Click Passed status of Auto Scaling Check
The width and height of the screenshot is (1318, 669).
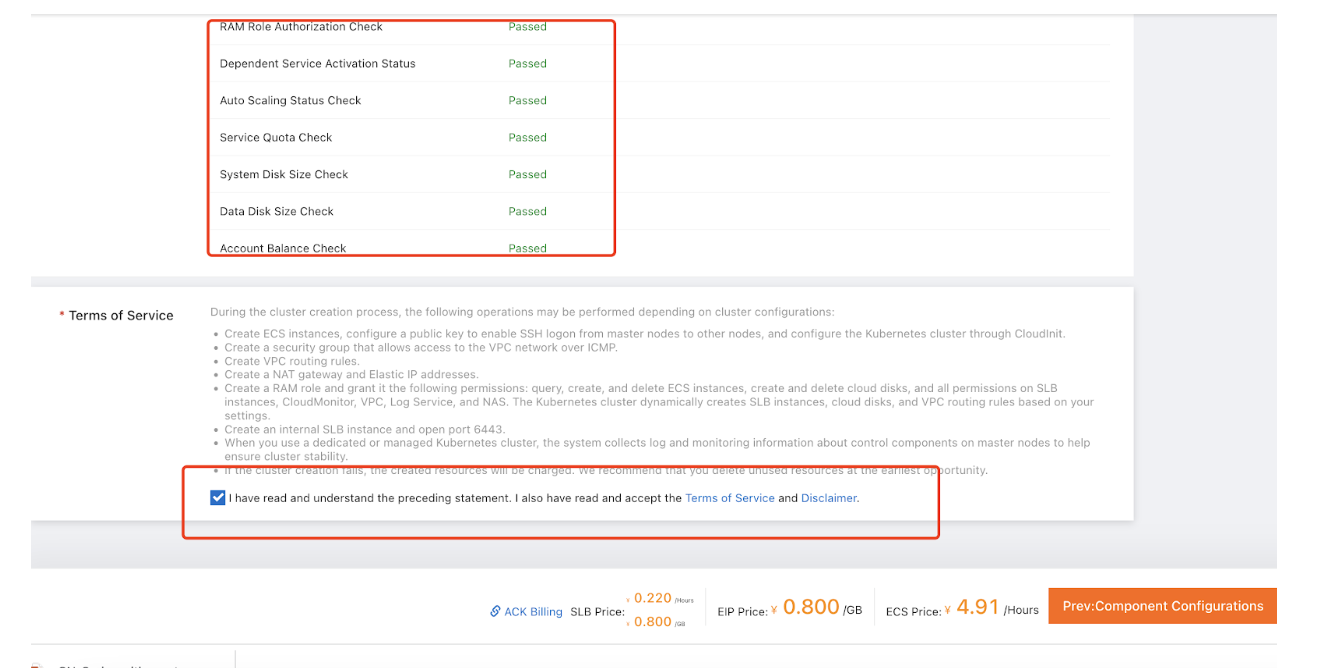527,101
